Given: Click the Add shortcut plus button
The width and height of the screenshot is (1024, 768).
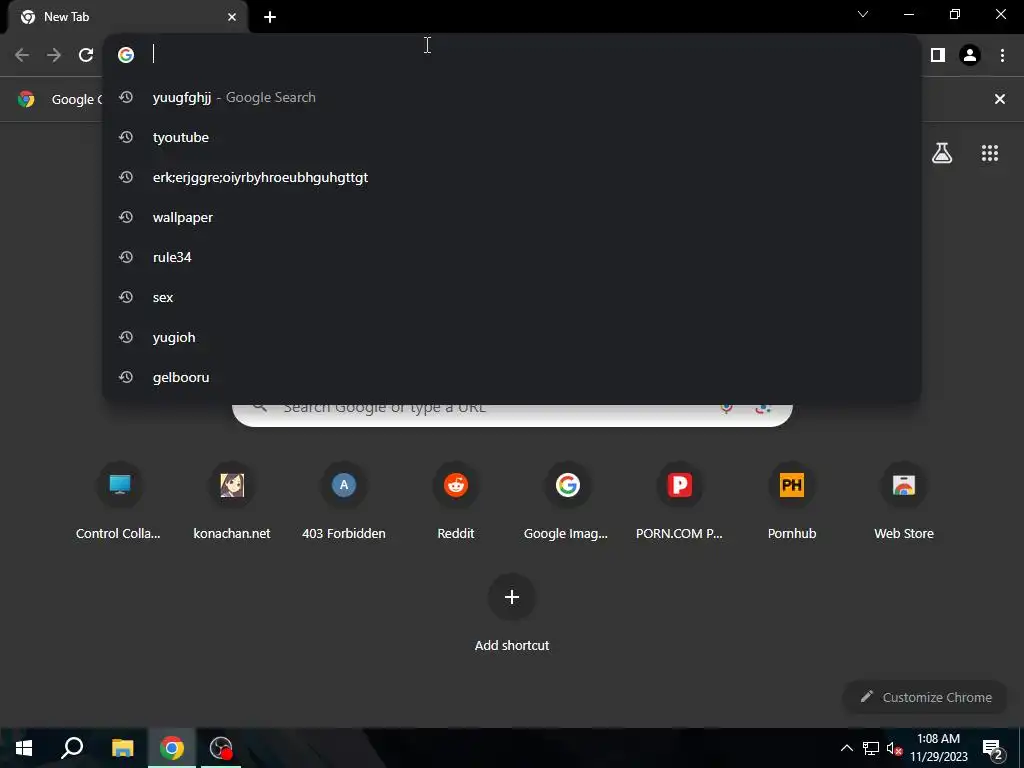Looking at the screenshot, I should tap(512, 597).
